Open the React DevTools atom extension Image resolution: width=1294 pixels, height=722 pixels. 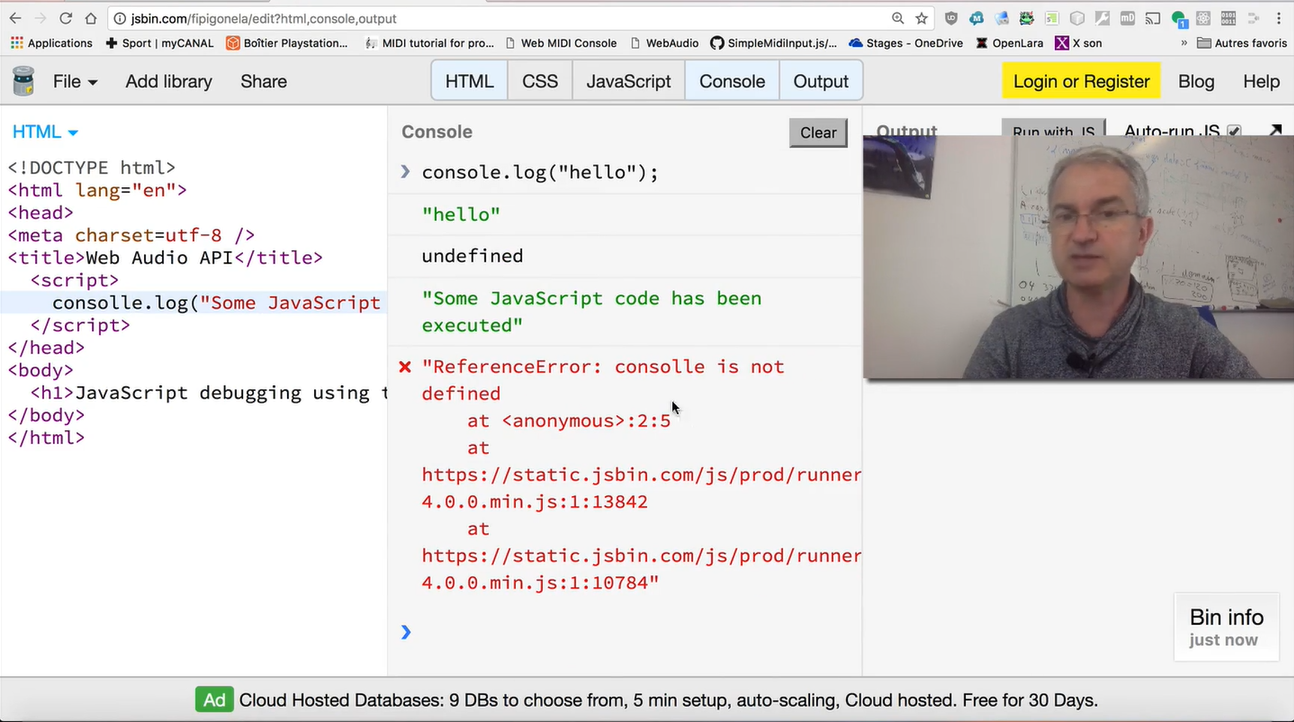point(1203,18)
